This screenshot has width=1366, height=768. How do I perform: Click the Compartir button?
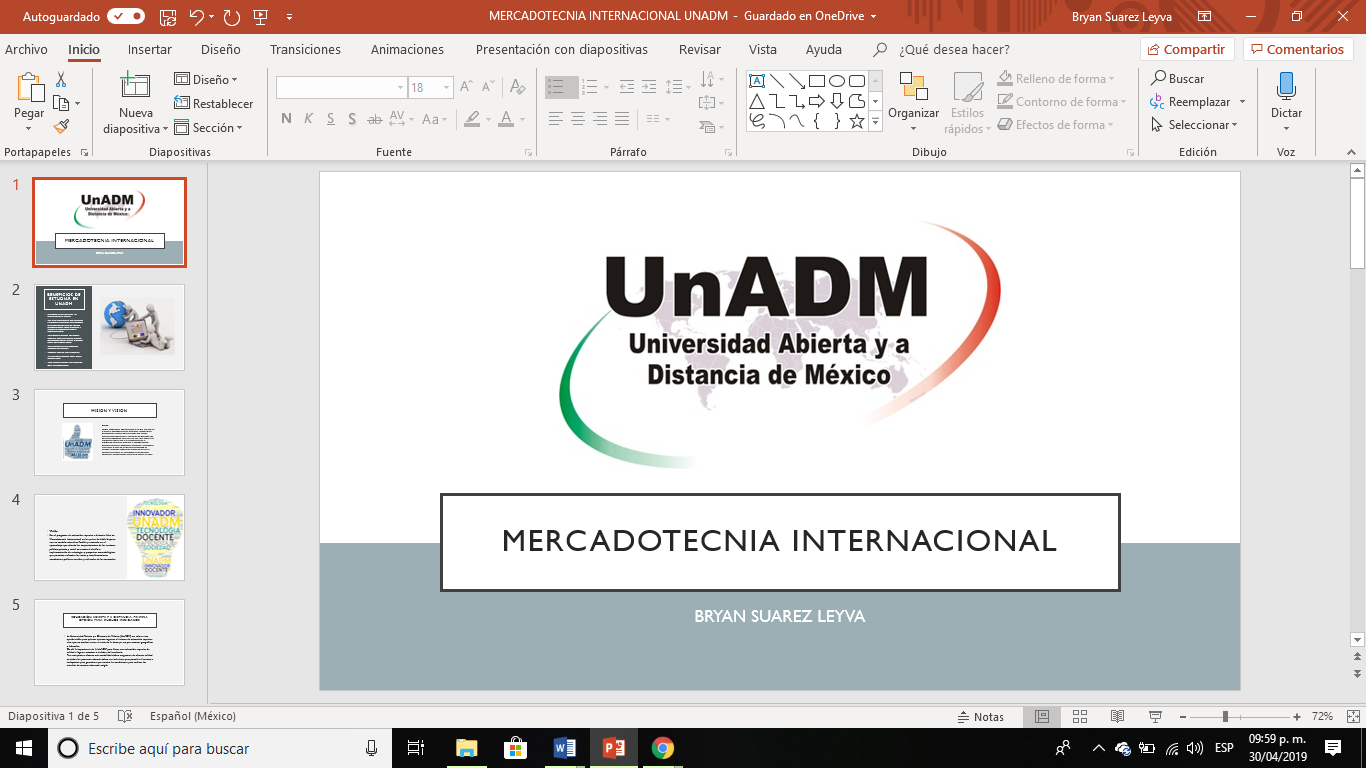tap(1187, 49)
